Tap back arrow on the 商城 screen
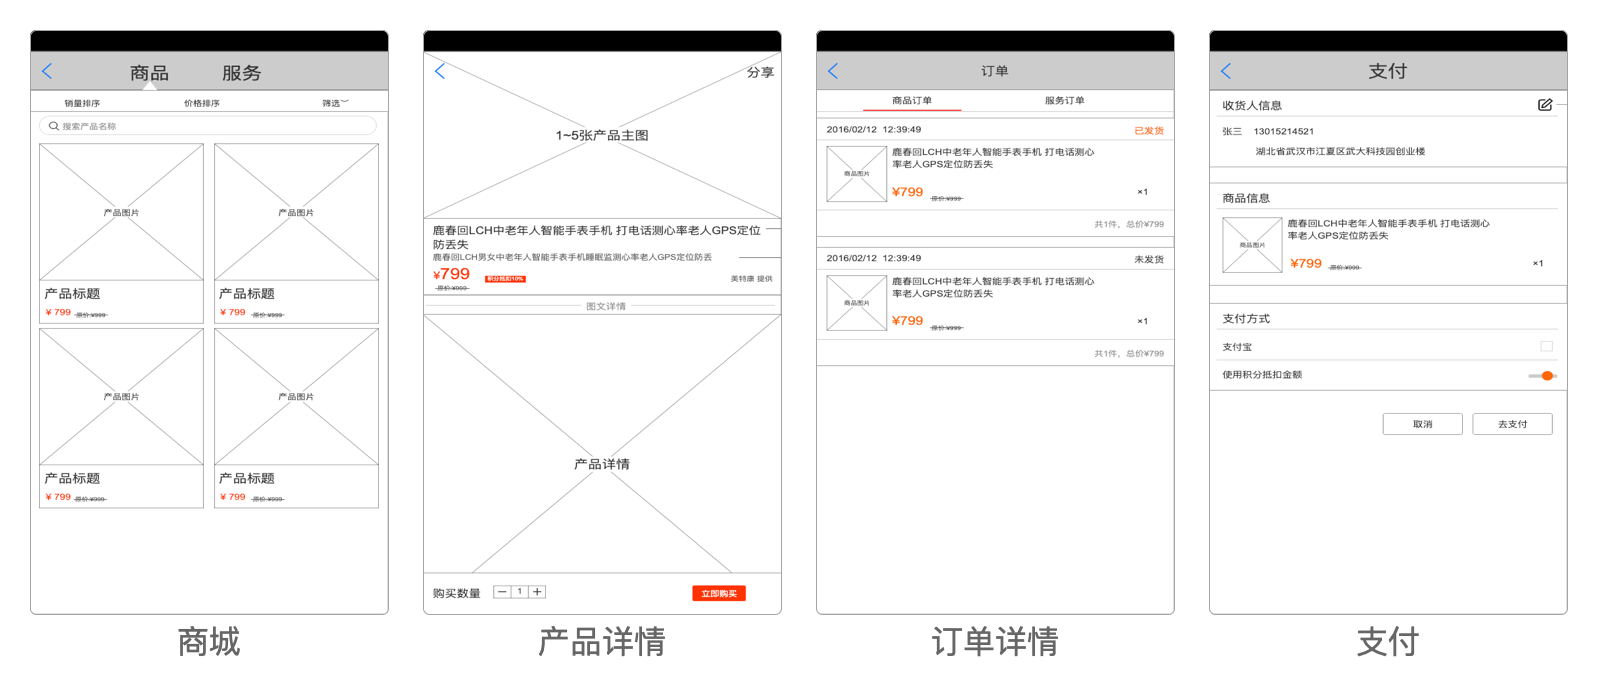This screenshot has width=1598, height=687. (x=47, y=71)
